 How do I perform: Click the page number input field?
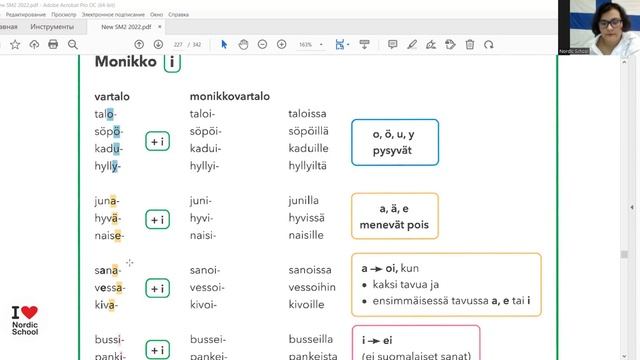pos(178,44)
